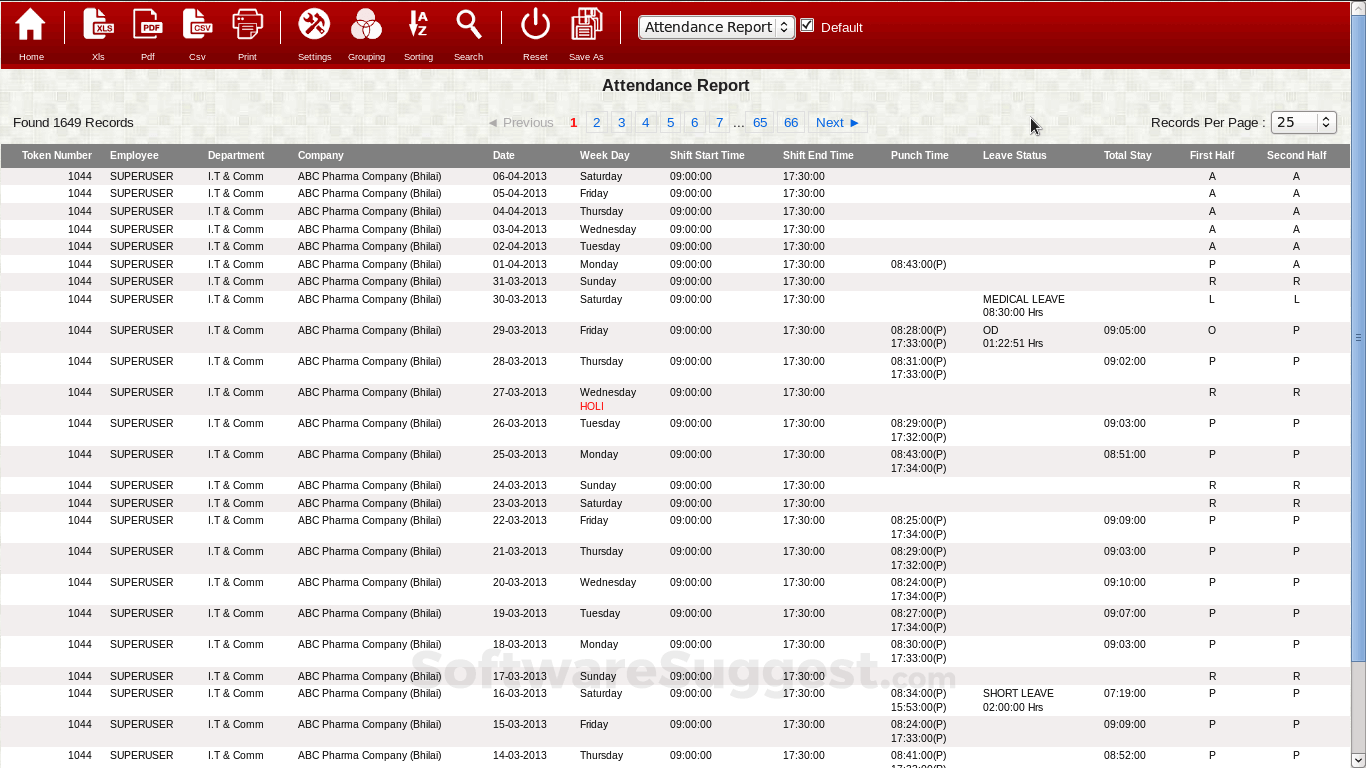The height and width of the screenshot is (768, 1366).
Task: Open the Records Per Page dropdown
Action: [1304, 122]
